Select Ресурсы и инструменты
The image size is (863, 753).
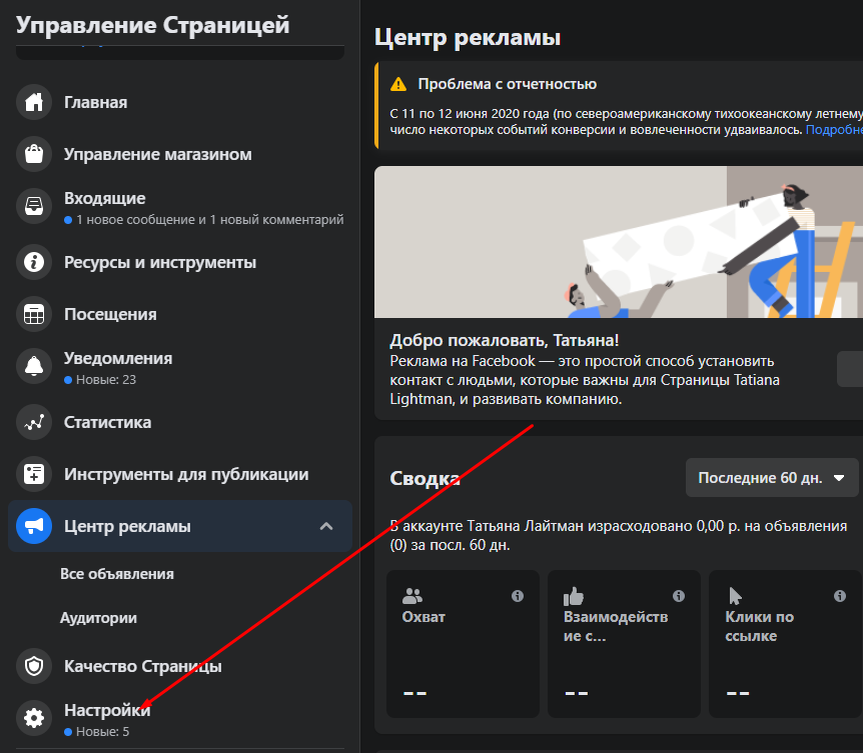pyautogui.click(x=180, y=262)
